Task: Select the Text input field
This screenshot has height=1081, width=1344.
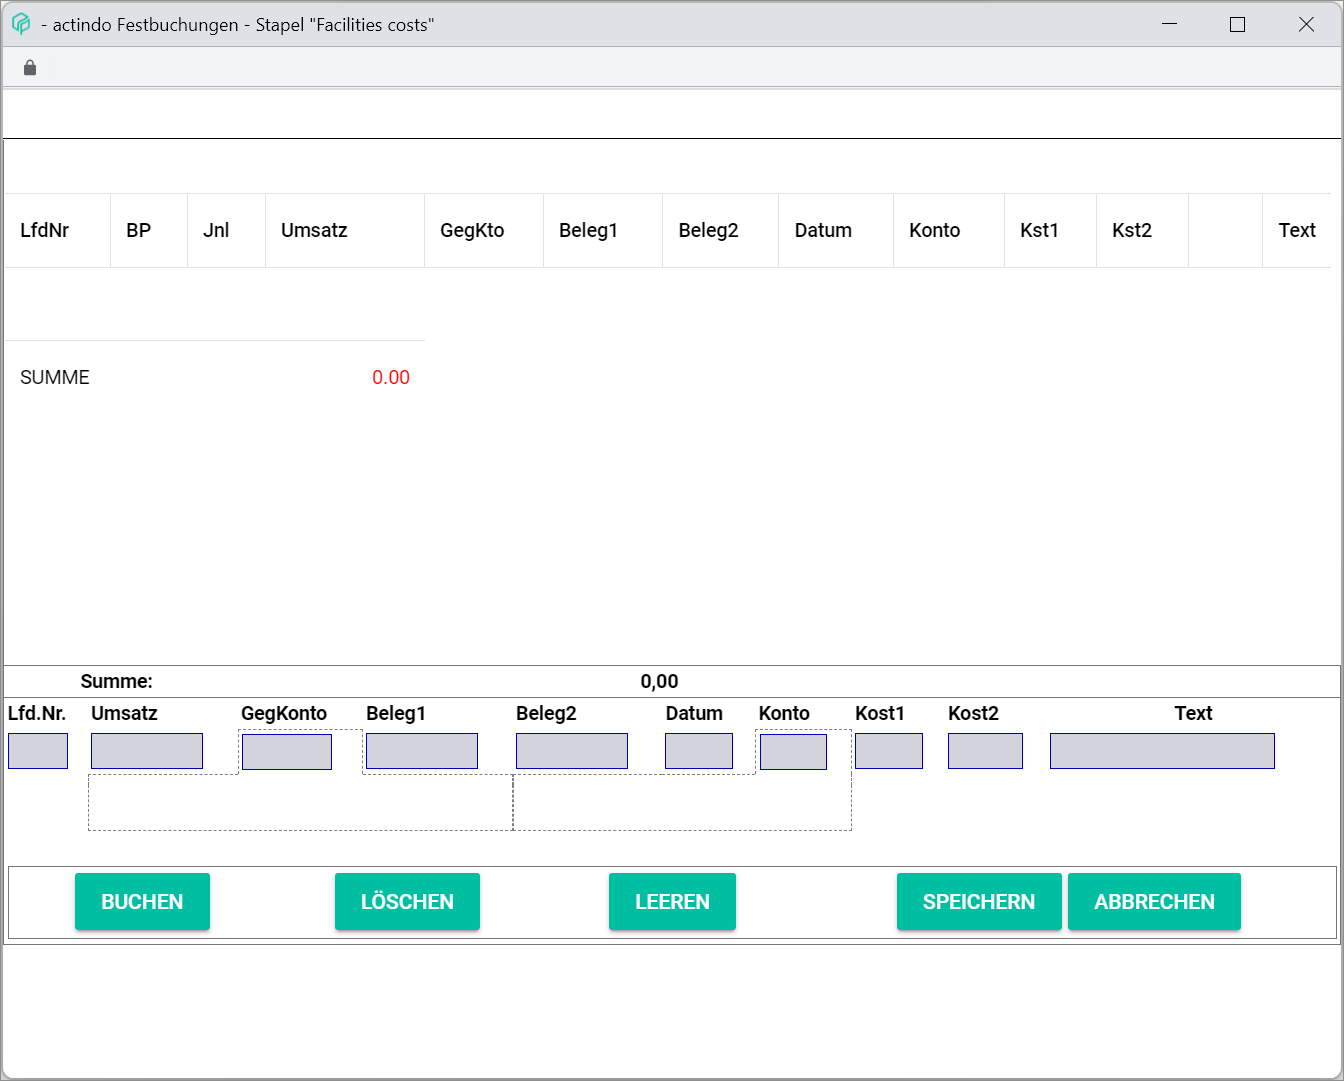Action: (1162, 751)
